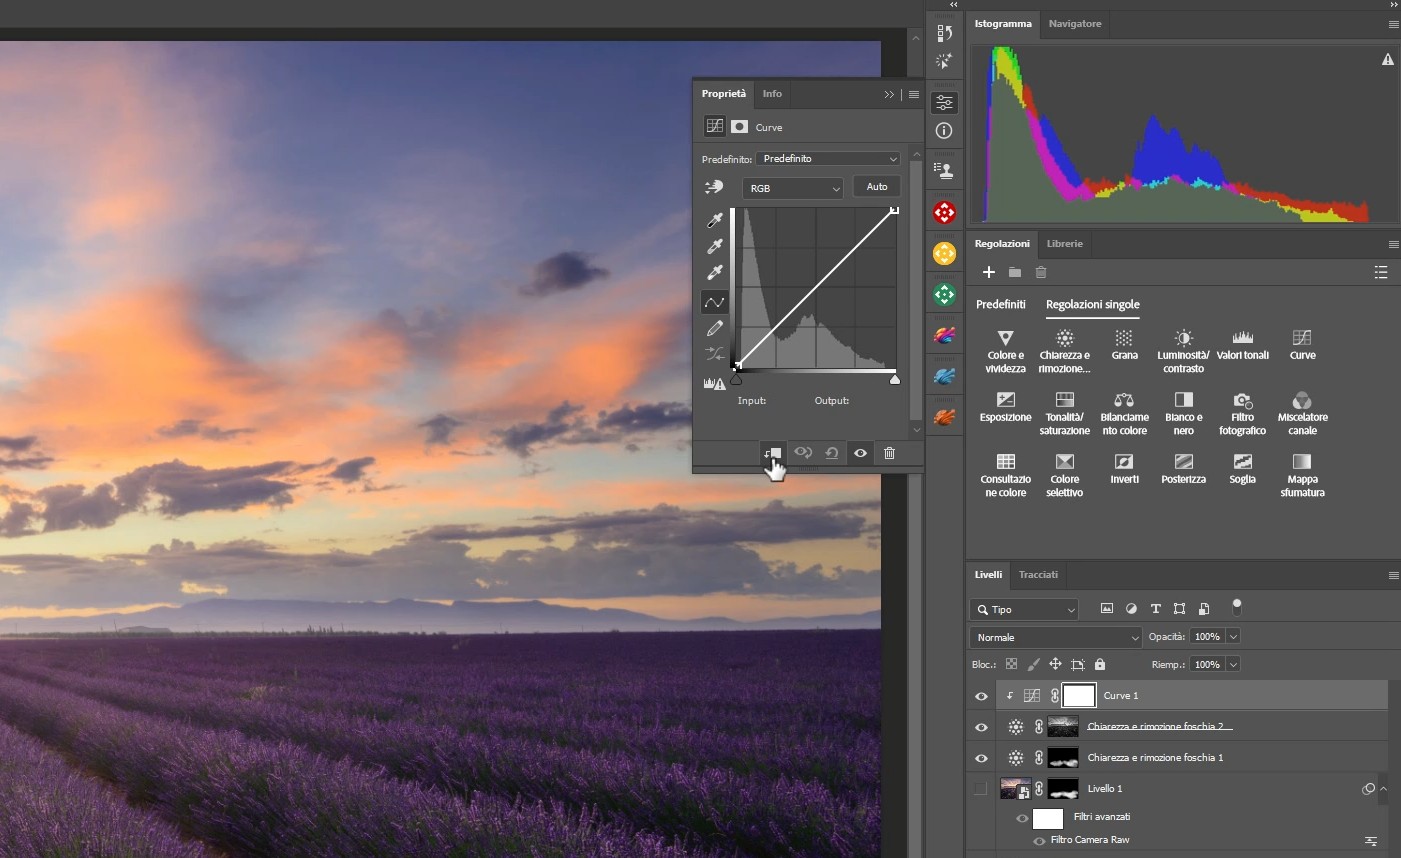Choose the pencil draw-curve tool

[714, 328]
